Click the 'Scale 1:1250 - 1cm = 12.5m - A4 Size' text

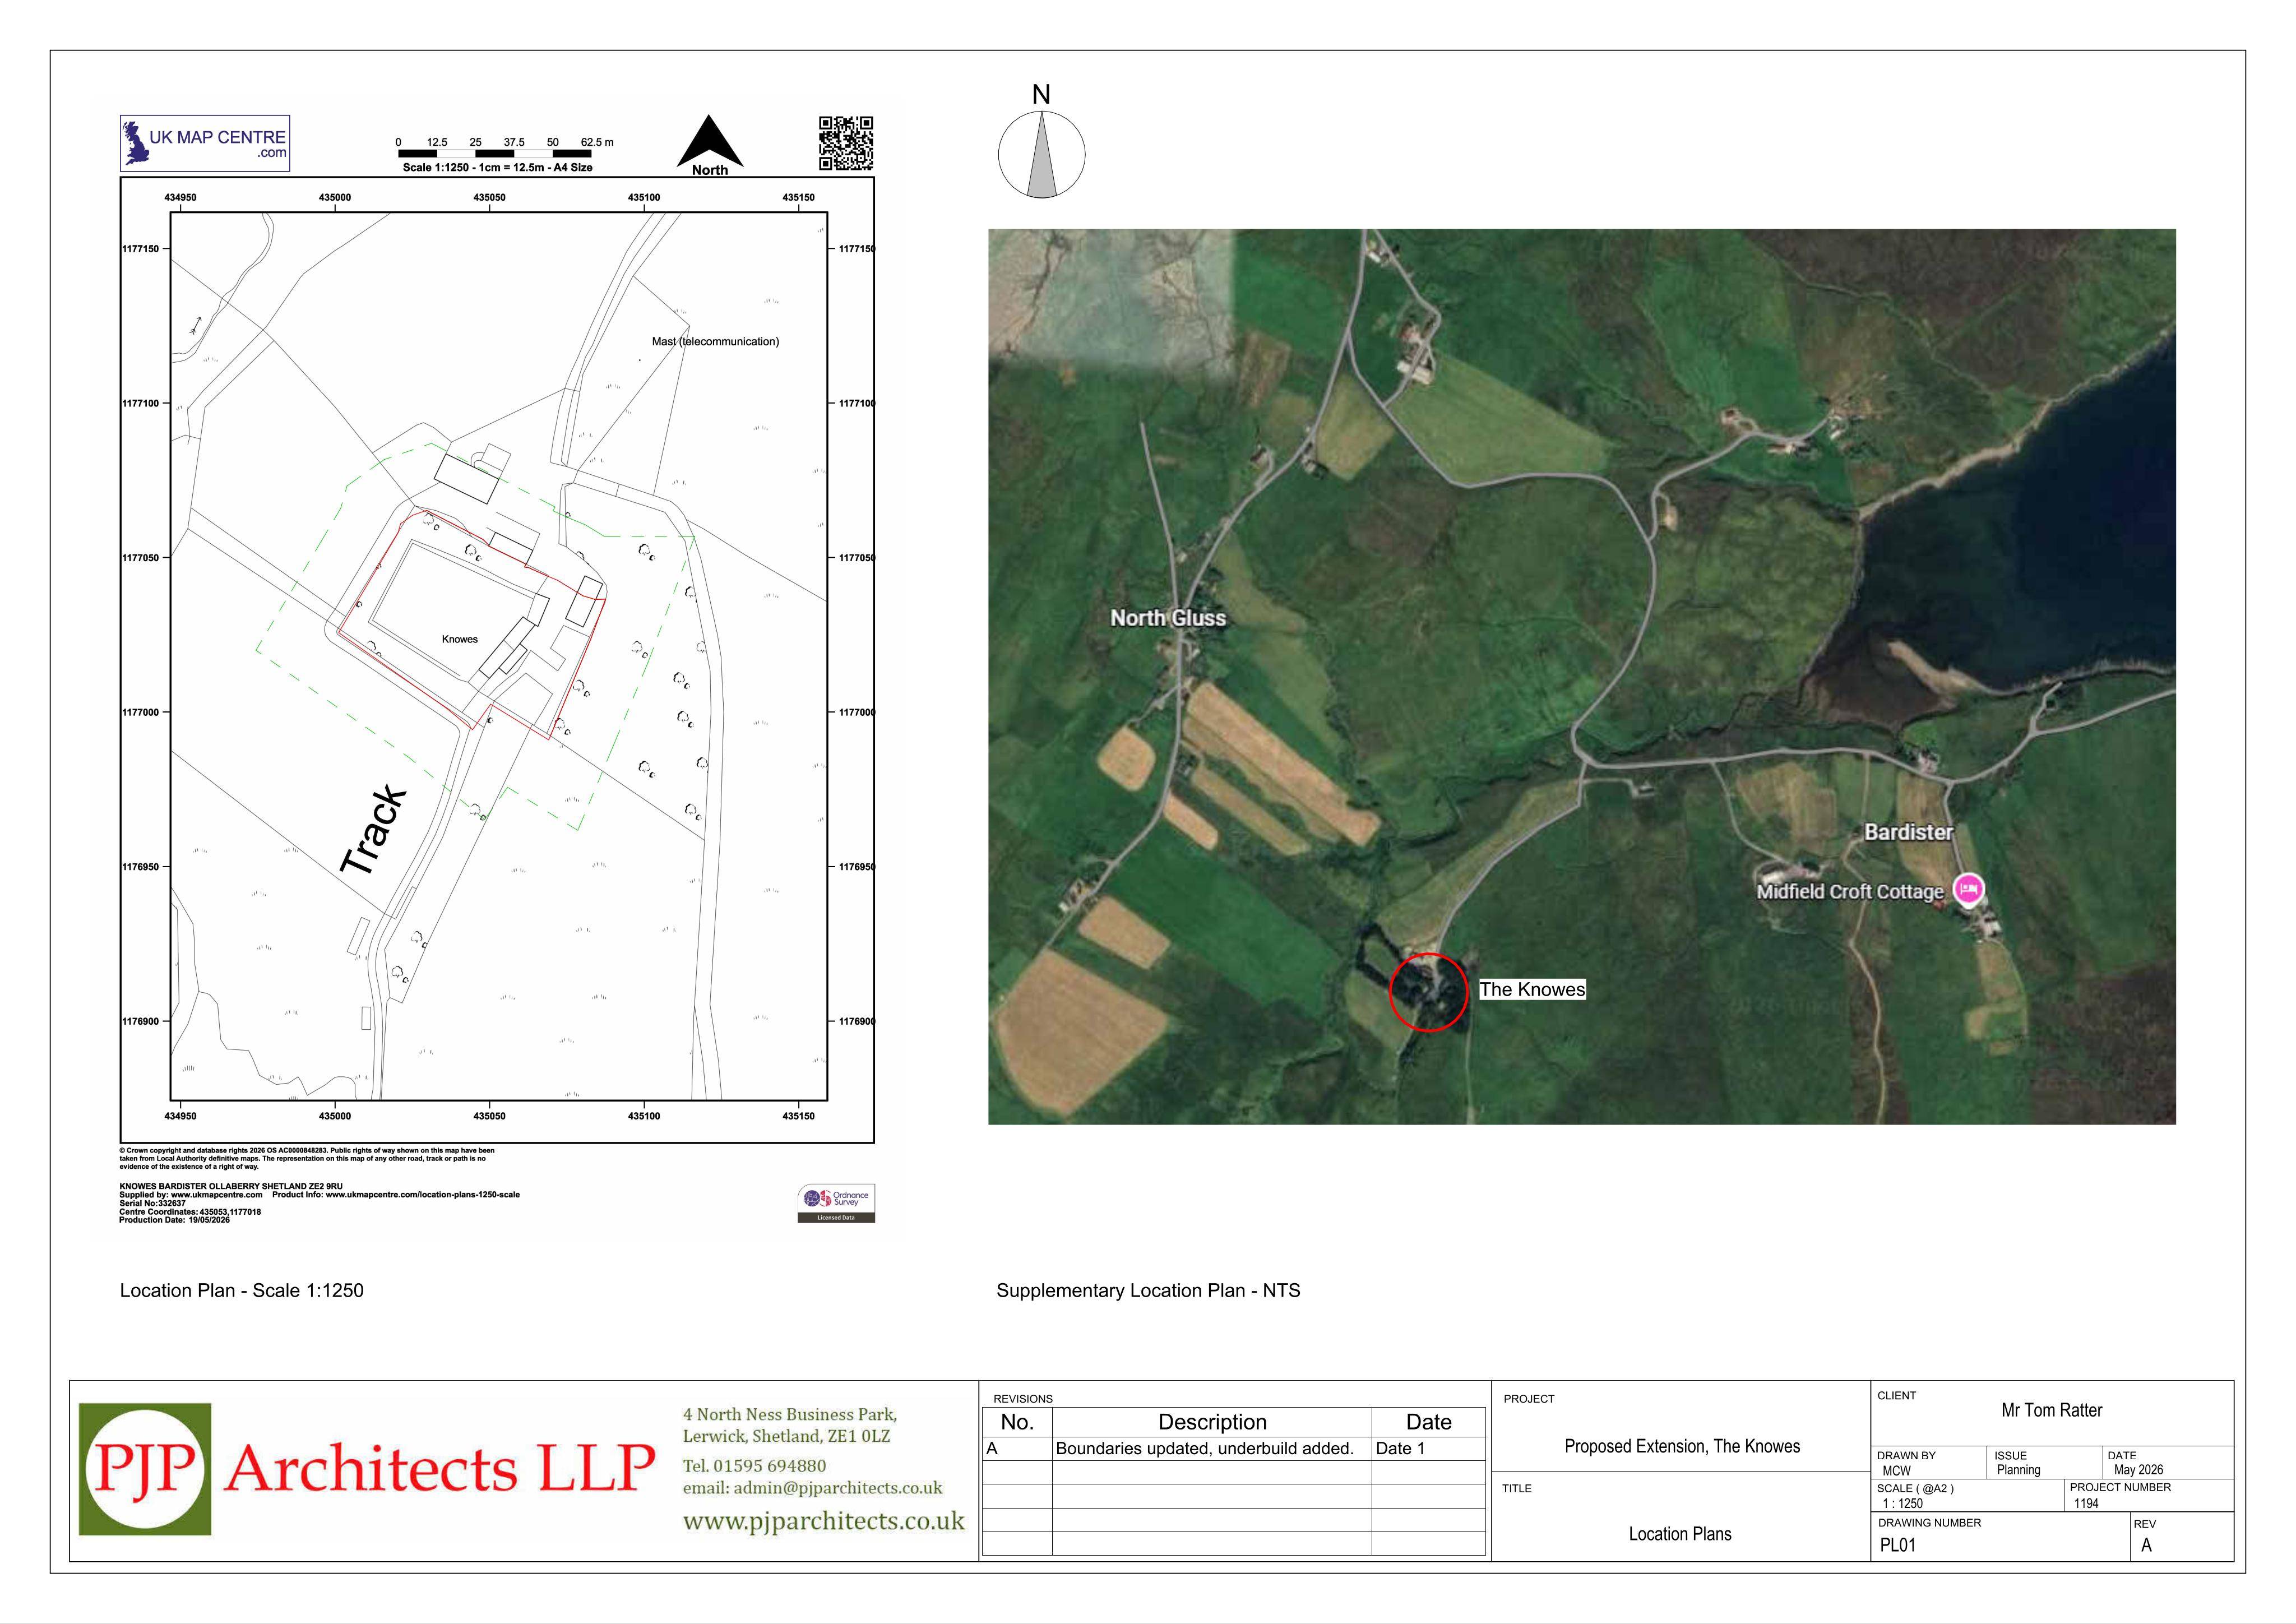pos(498,168)
